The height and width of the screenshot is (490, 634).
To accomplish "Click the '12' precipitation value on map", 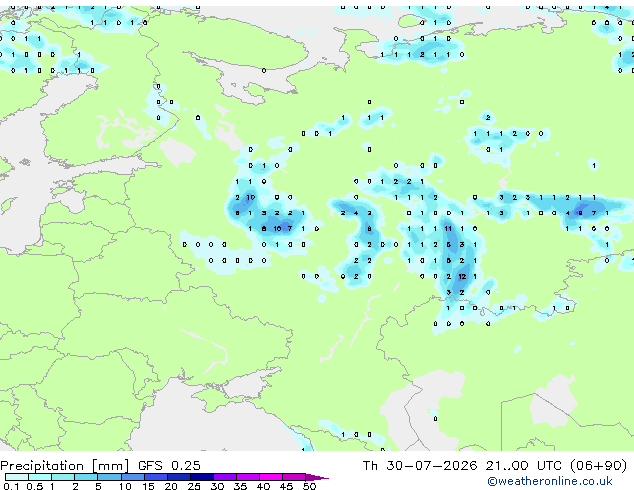I will tap(462, 277).
